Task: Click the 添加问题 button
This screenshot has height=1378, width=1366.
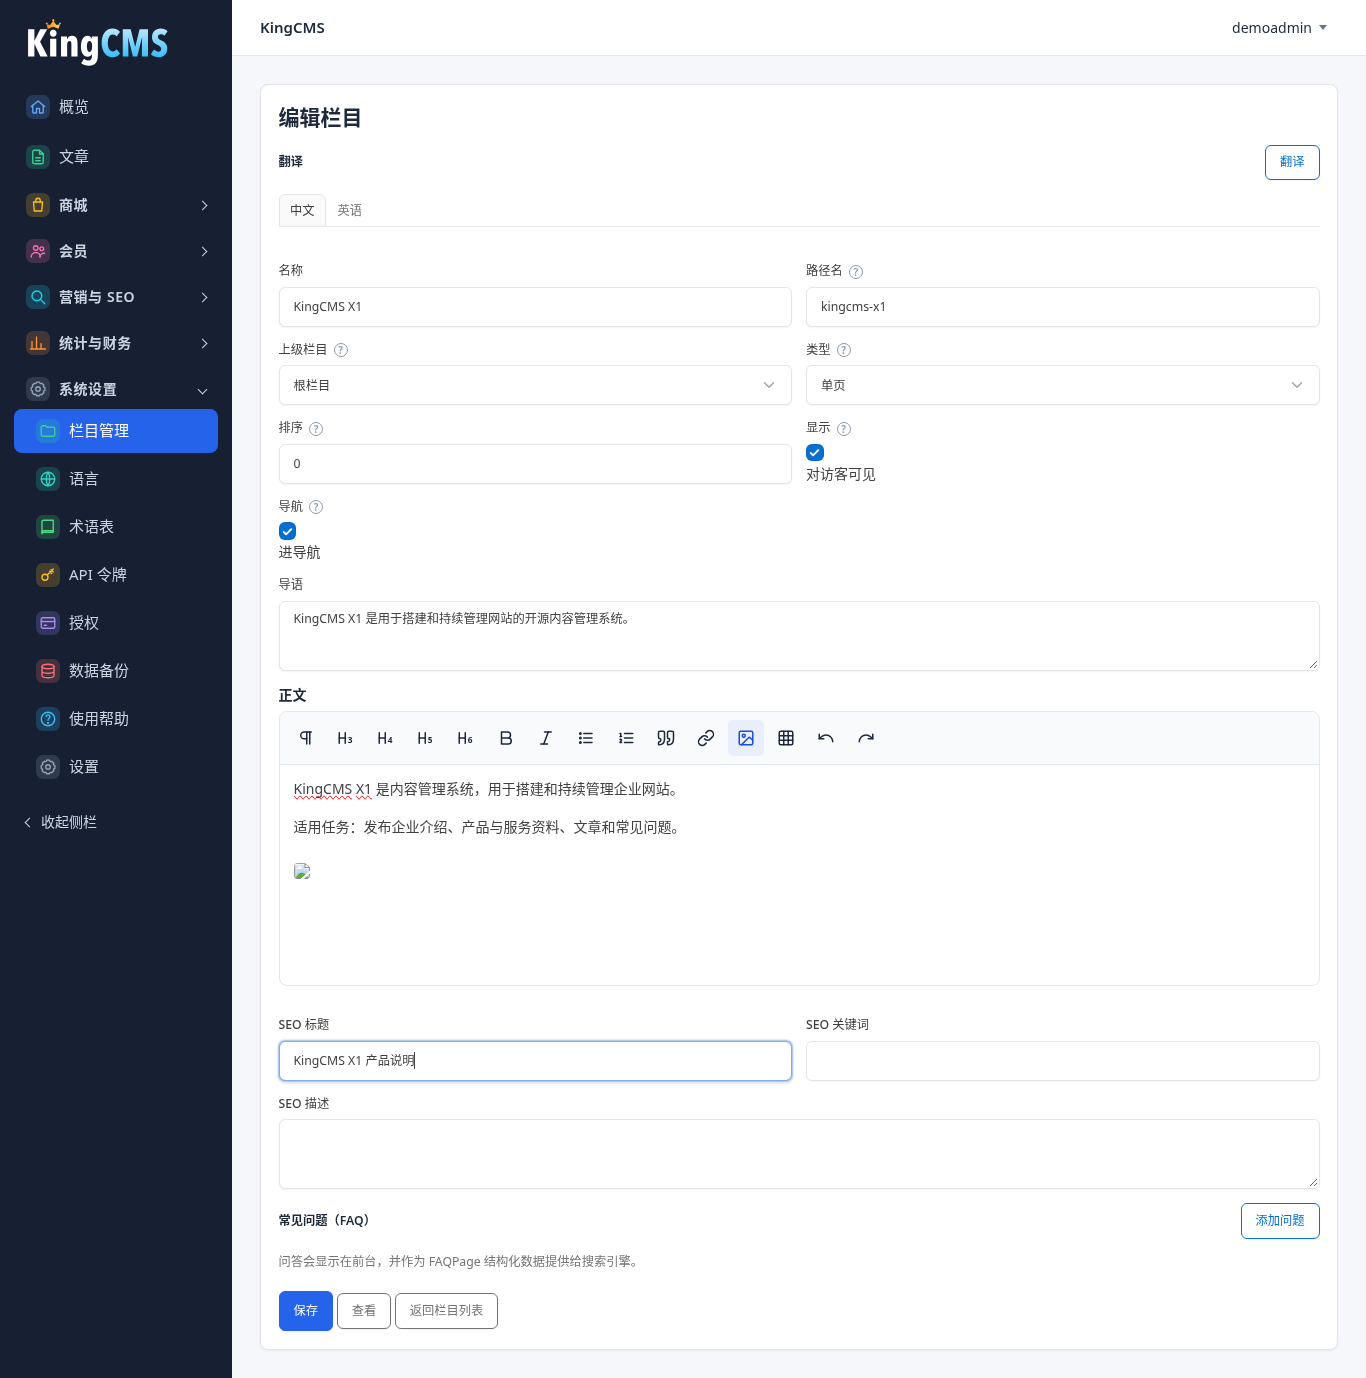Action: point(1280,1221)
